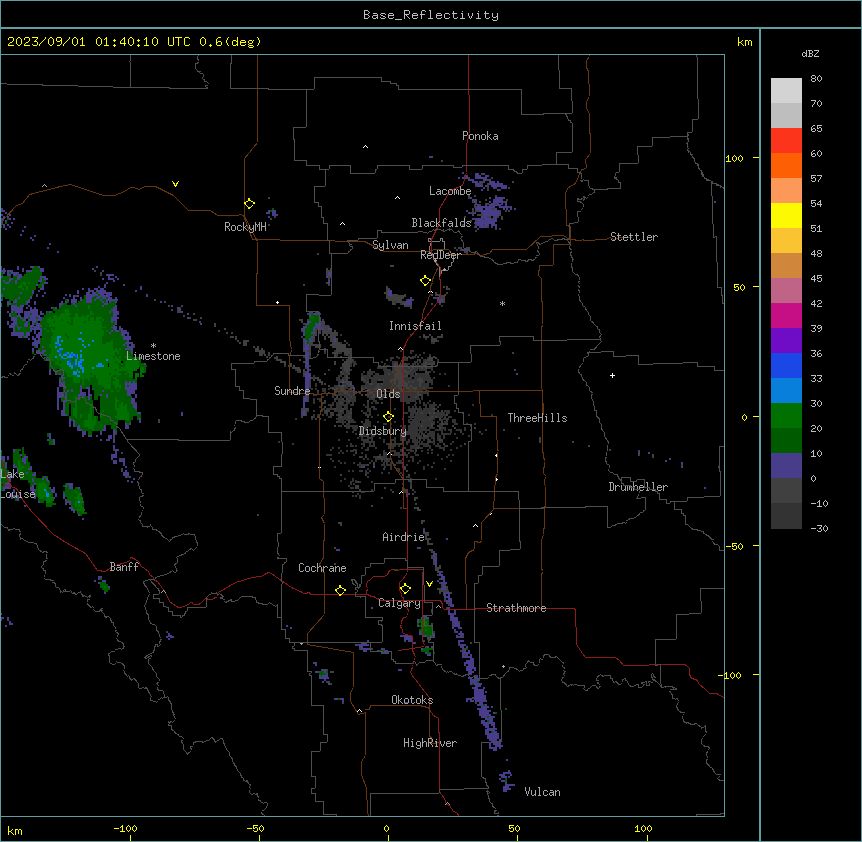Click the 100 tick label on the right axis
The image size is (862, 842).
(734, 158)
